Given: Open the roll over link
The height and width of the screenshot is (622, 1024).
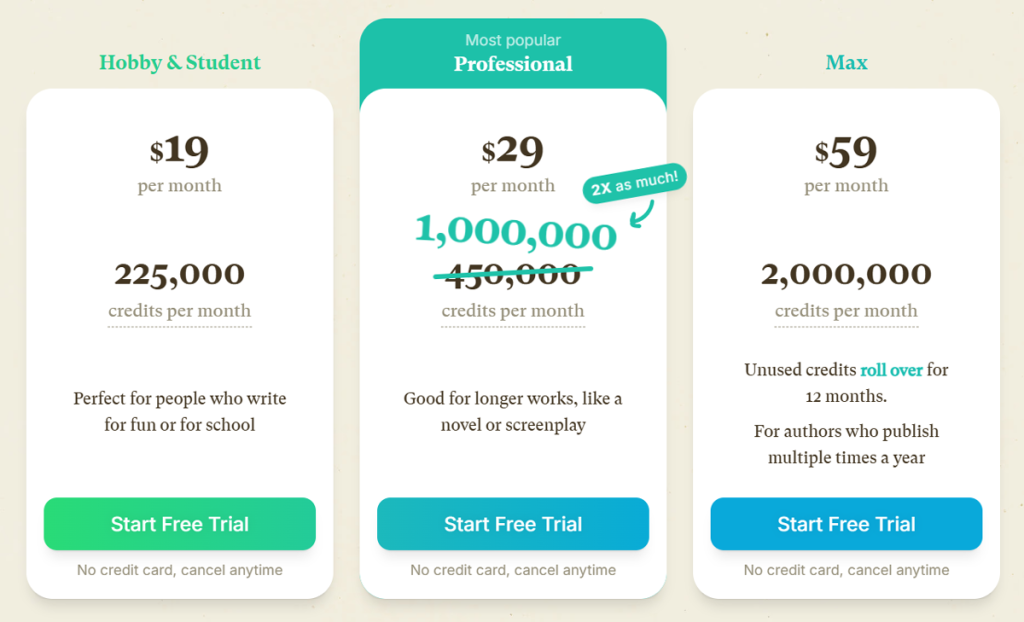Looking at the screenshot, I should 891,369.
